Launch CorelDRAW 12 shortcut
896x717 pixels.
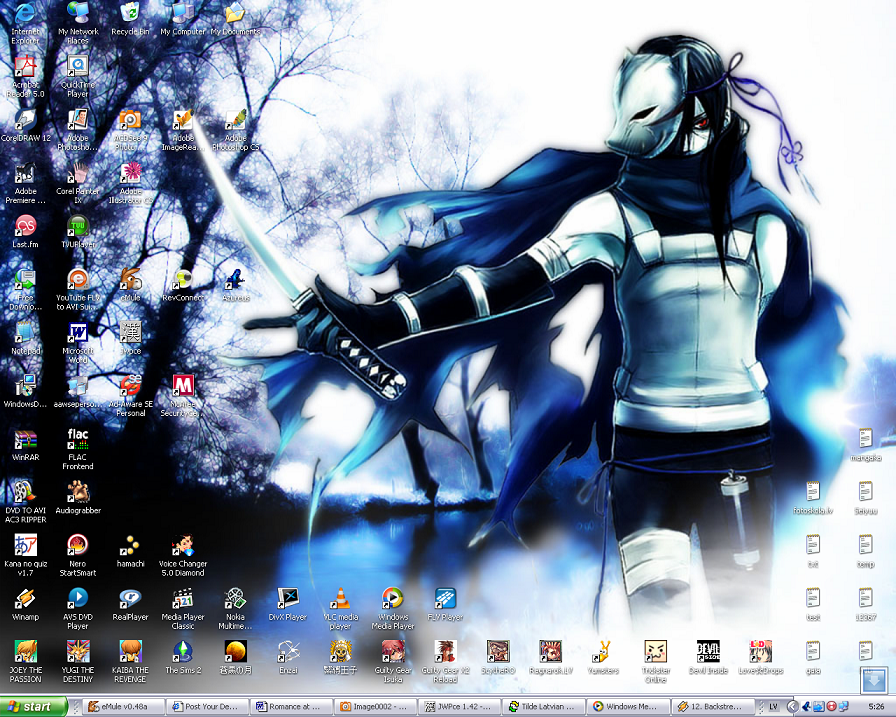coord(25,120)
